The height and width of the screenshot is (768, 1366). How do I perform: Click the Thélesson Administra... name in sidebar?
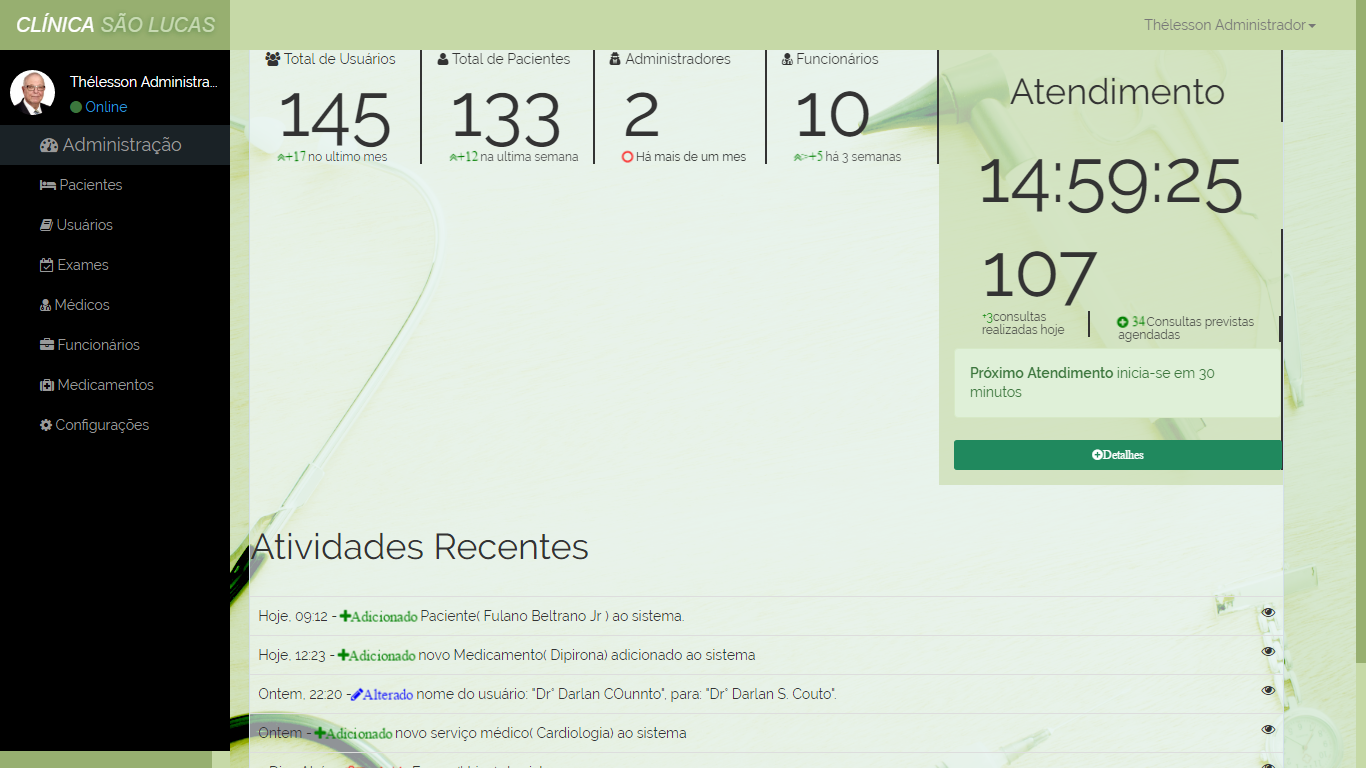coord(143,82)
